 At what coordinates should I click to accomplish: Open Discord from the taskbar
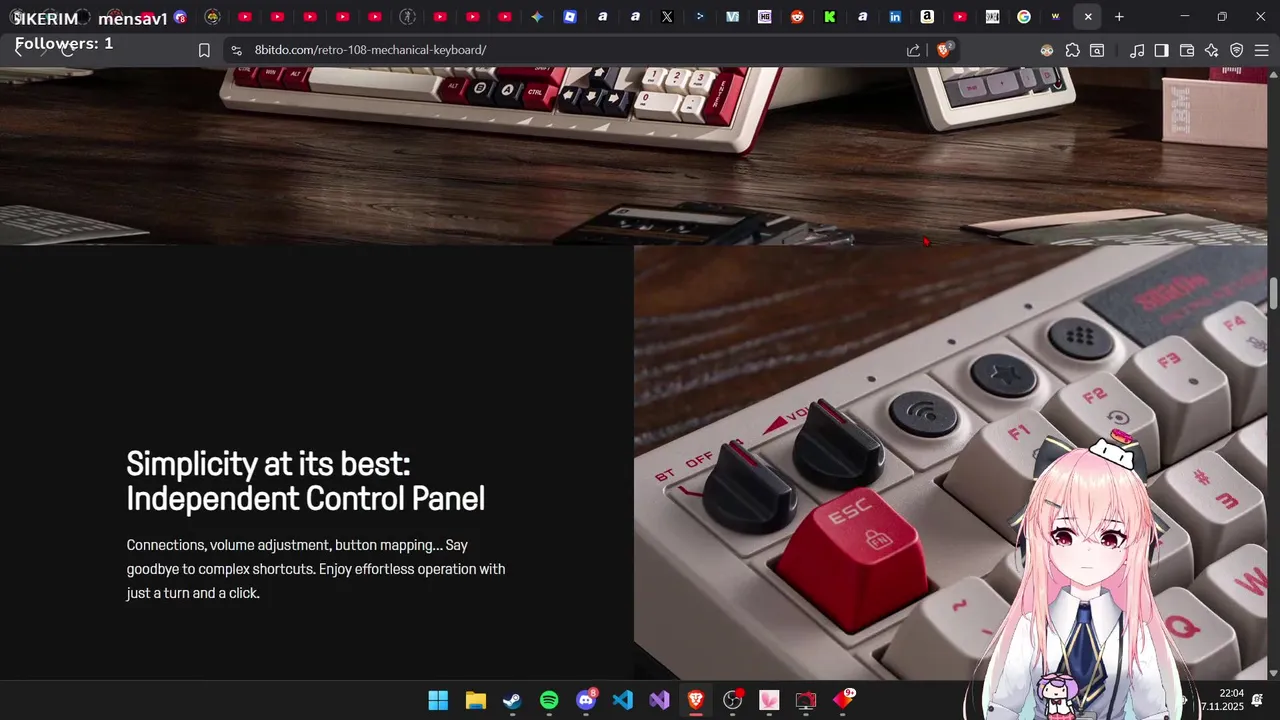click(586, 700)
